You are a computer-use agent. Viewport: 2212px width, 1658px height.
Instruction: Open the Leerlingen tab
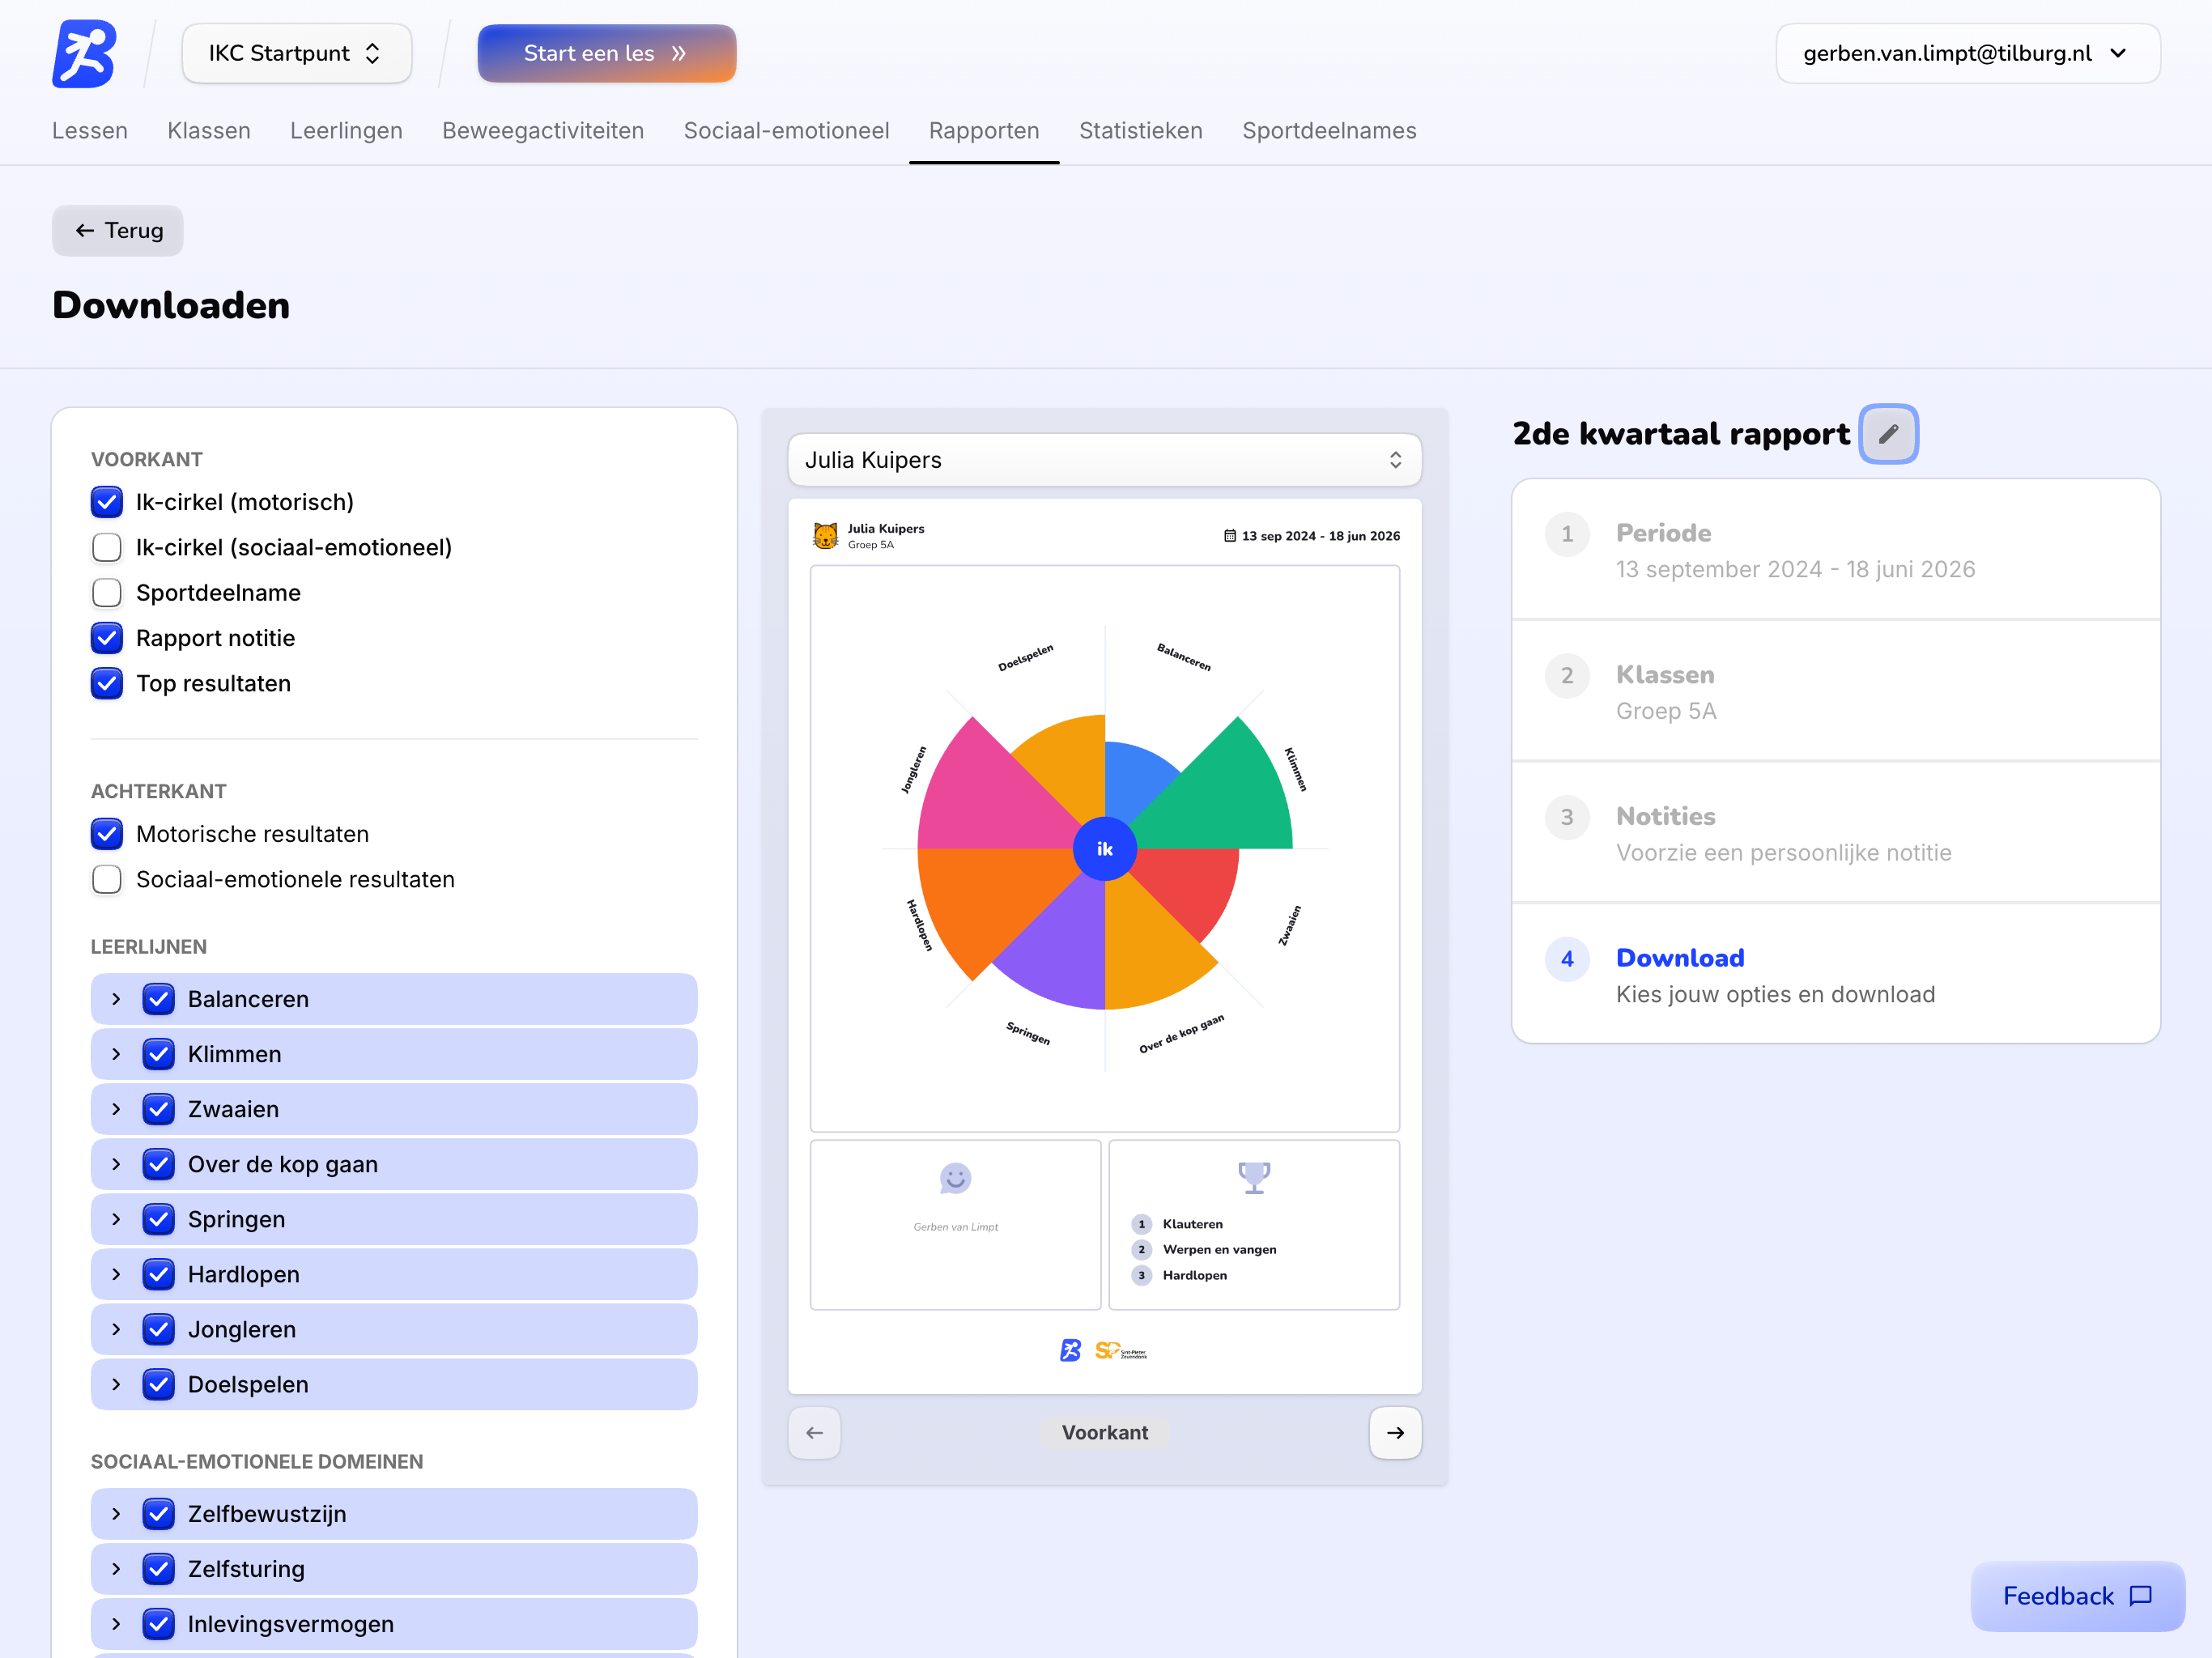tap(346, 131)
